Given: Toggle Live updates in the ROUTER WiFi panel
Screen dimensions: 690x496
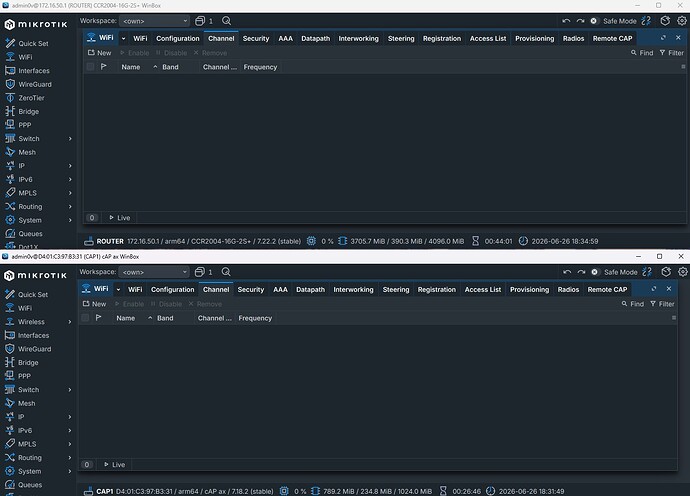Looking at the screenshot, I should pyautogui.click(x=120, y=217).
